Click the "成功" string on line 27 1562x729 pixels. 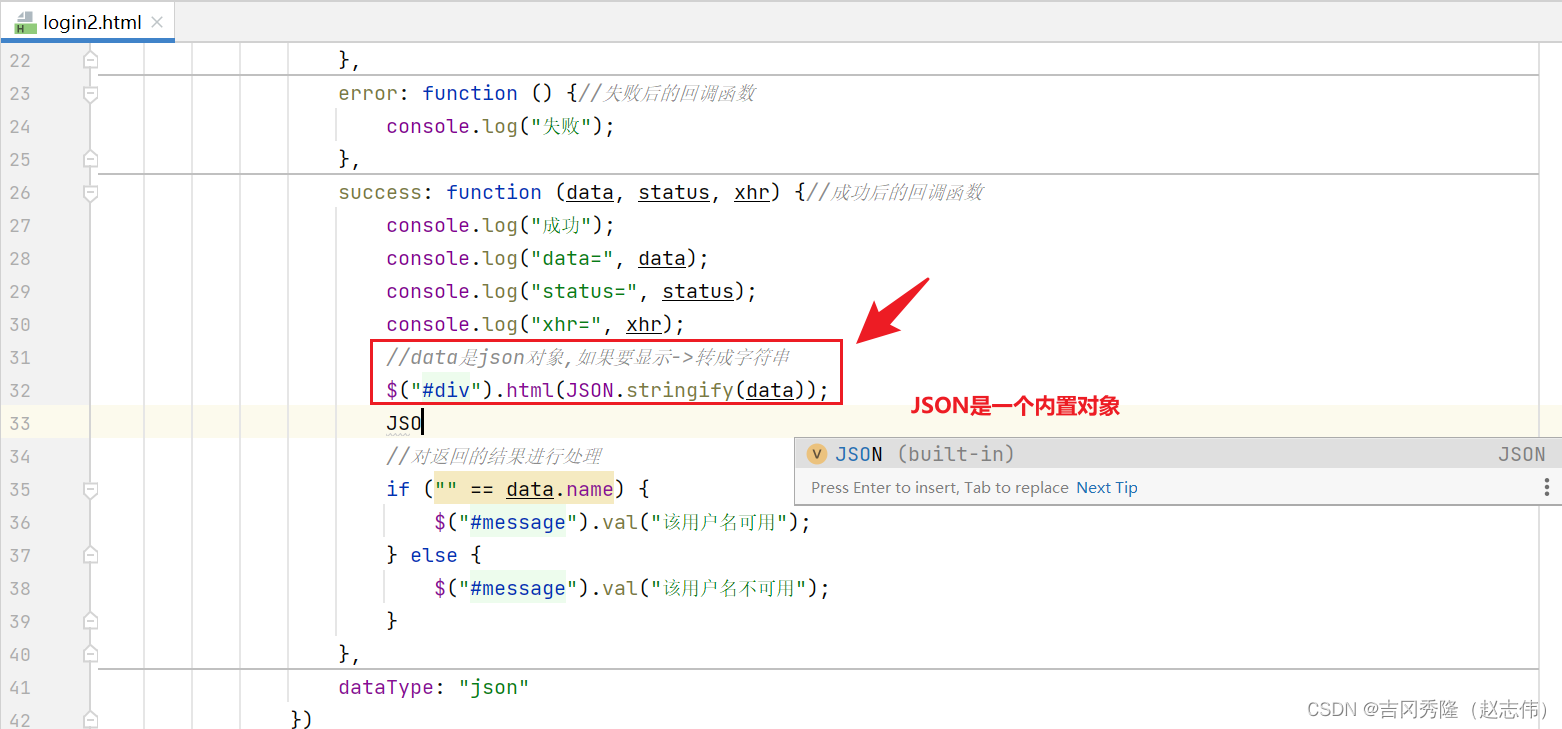[561, 226]
